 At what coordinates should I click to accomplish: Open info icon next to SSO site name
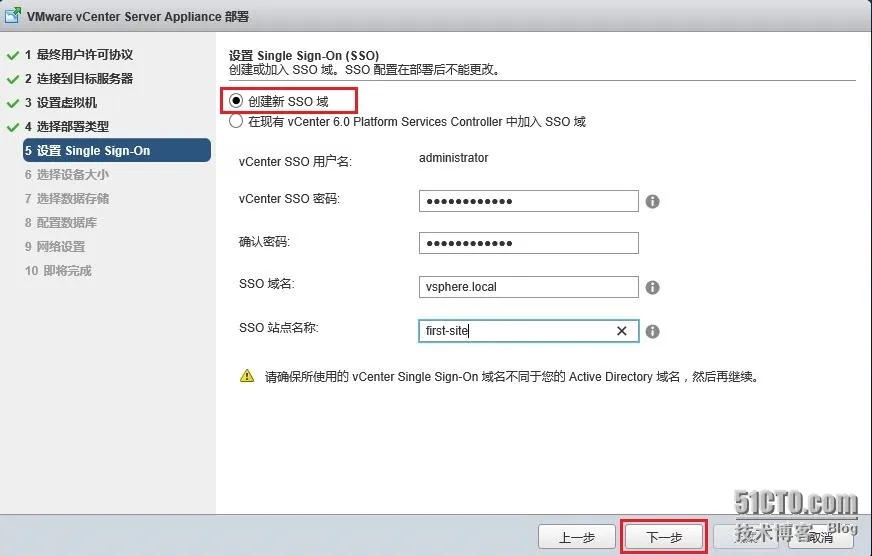(652, 331)
